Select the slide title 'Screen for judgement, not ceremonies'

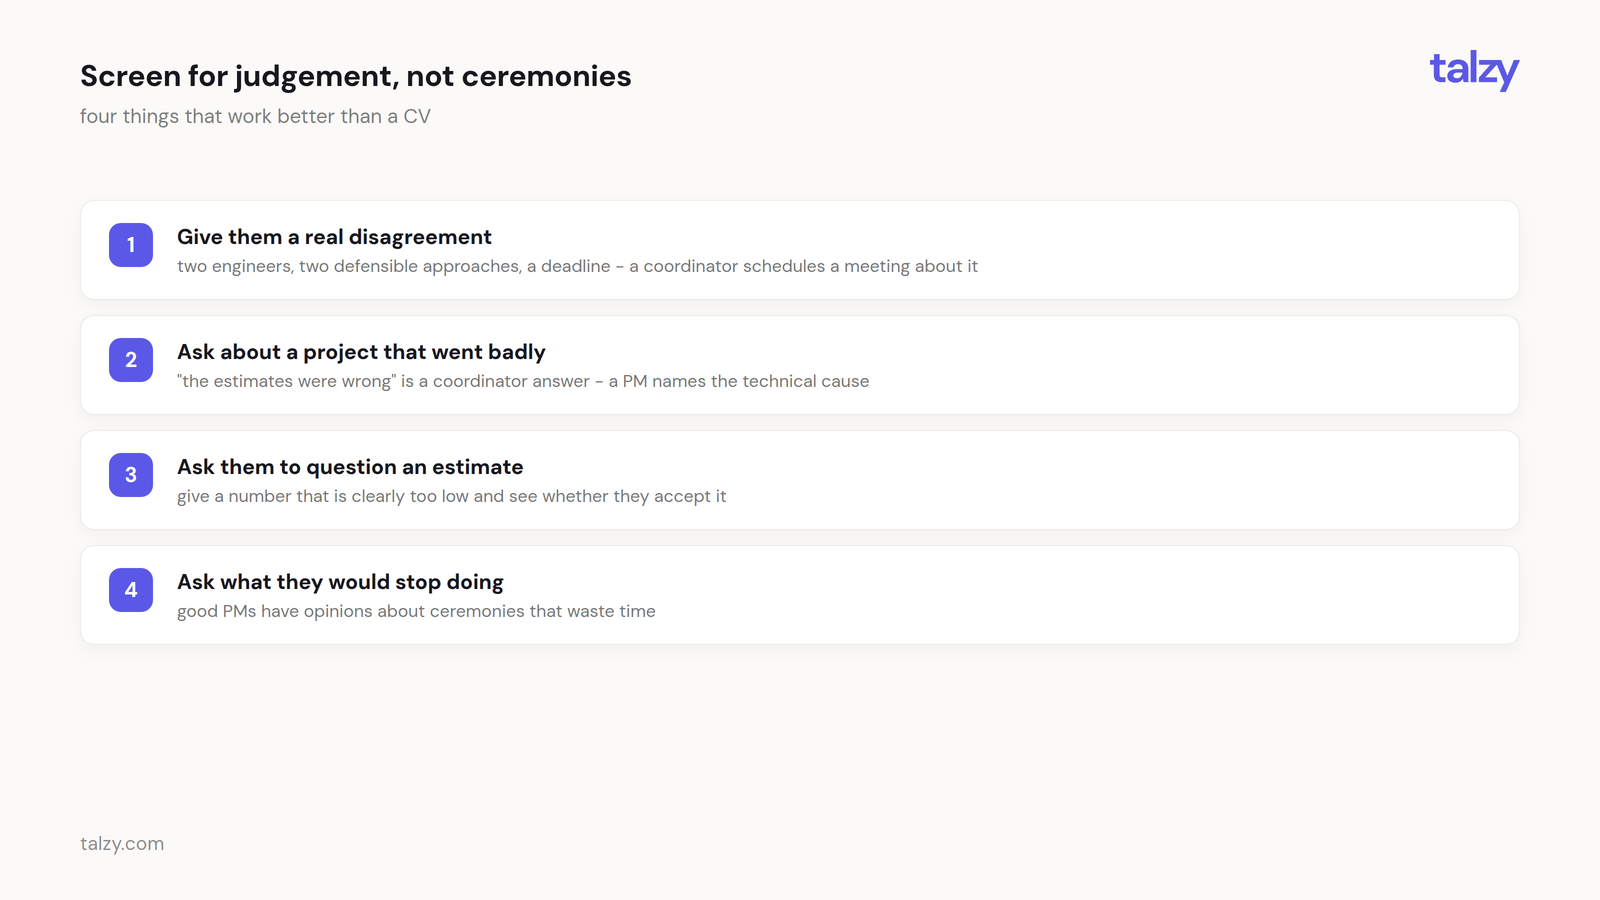[x=356, y=76]
